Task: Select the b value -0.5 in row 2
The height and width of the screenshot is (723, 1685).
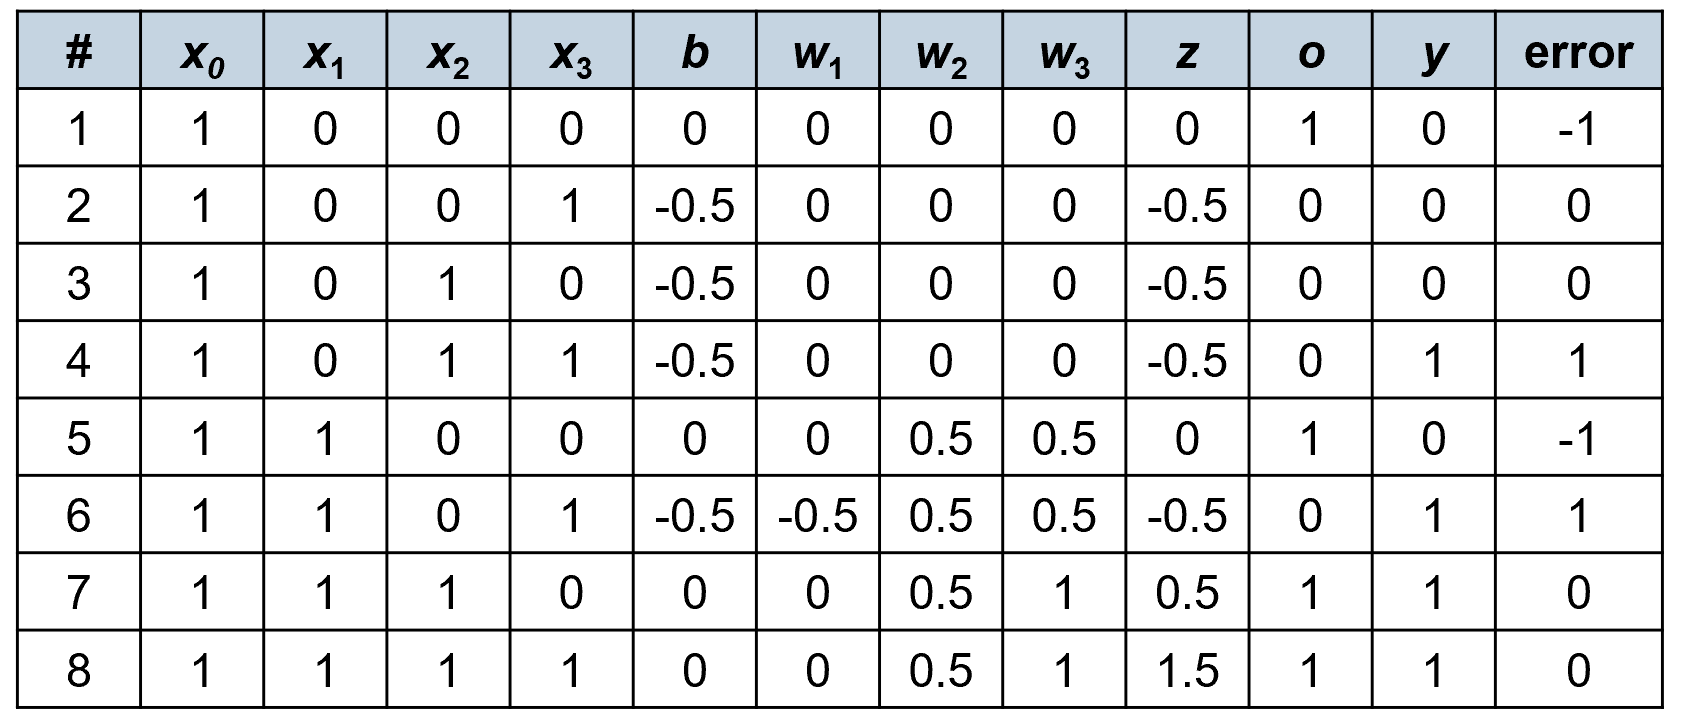Action: 694,207
